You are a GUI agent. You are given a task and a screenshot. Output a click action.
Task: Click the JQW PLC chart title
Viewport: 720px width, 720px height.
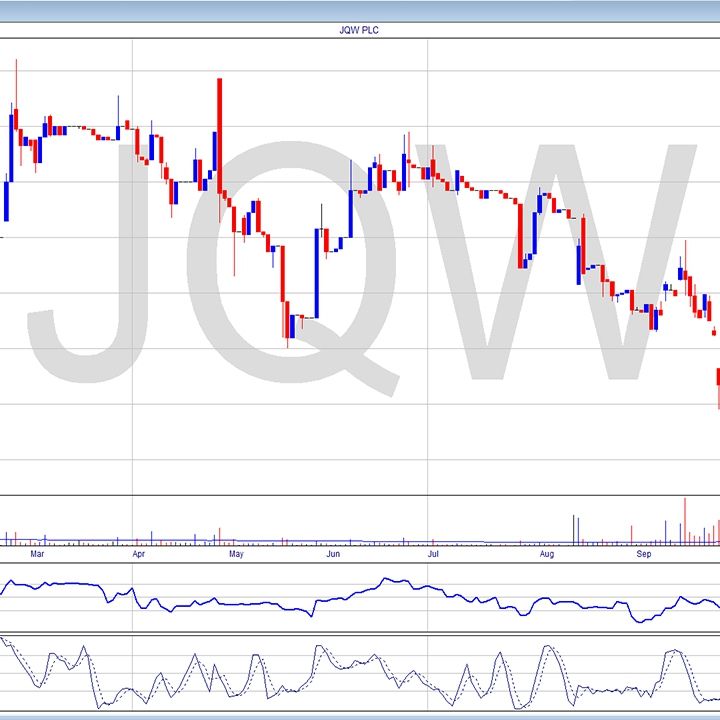pyautogui.click(x=360, y=30)
